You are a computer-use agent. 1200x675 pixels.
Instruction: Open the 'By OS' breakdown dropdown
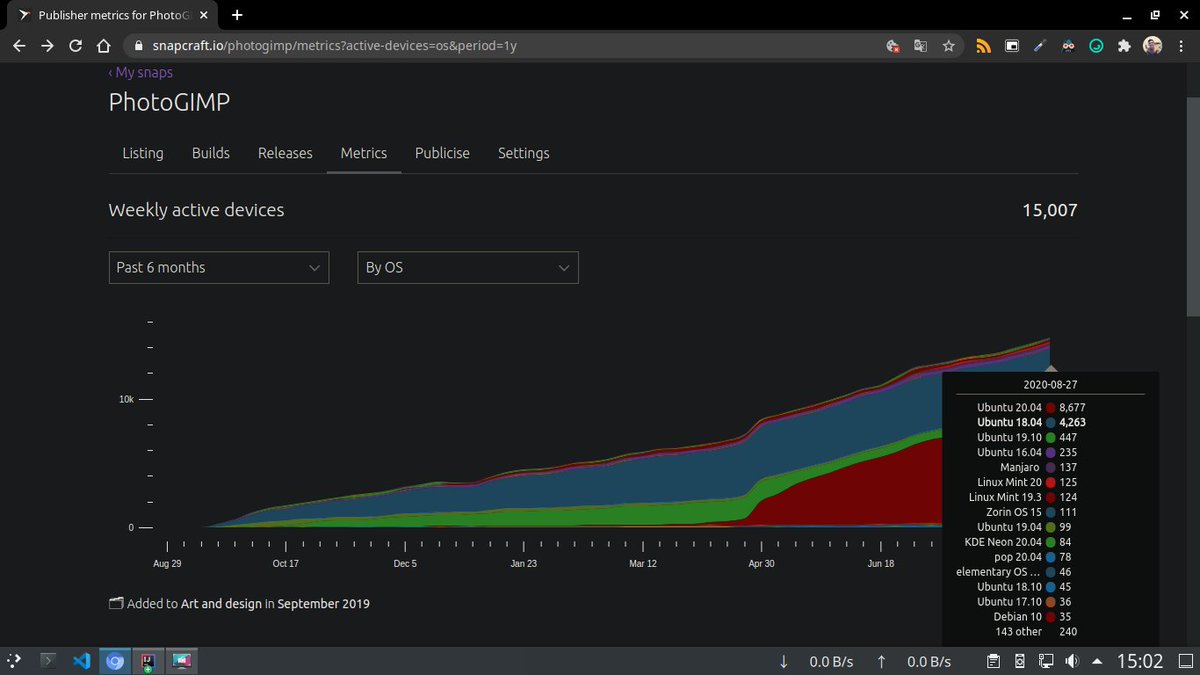pos(468,267)
